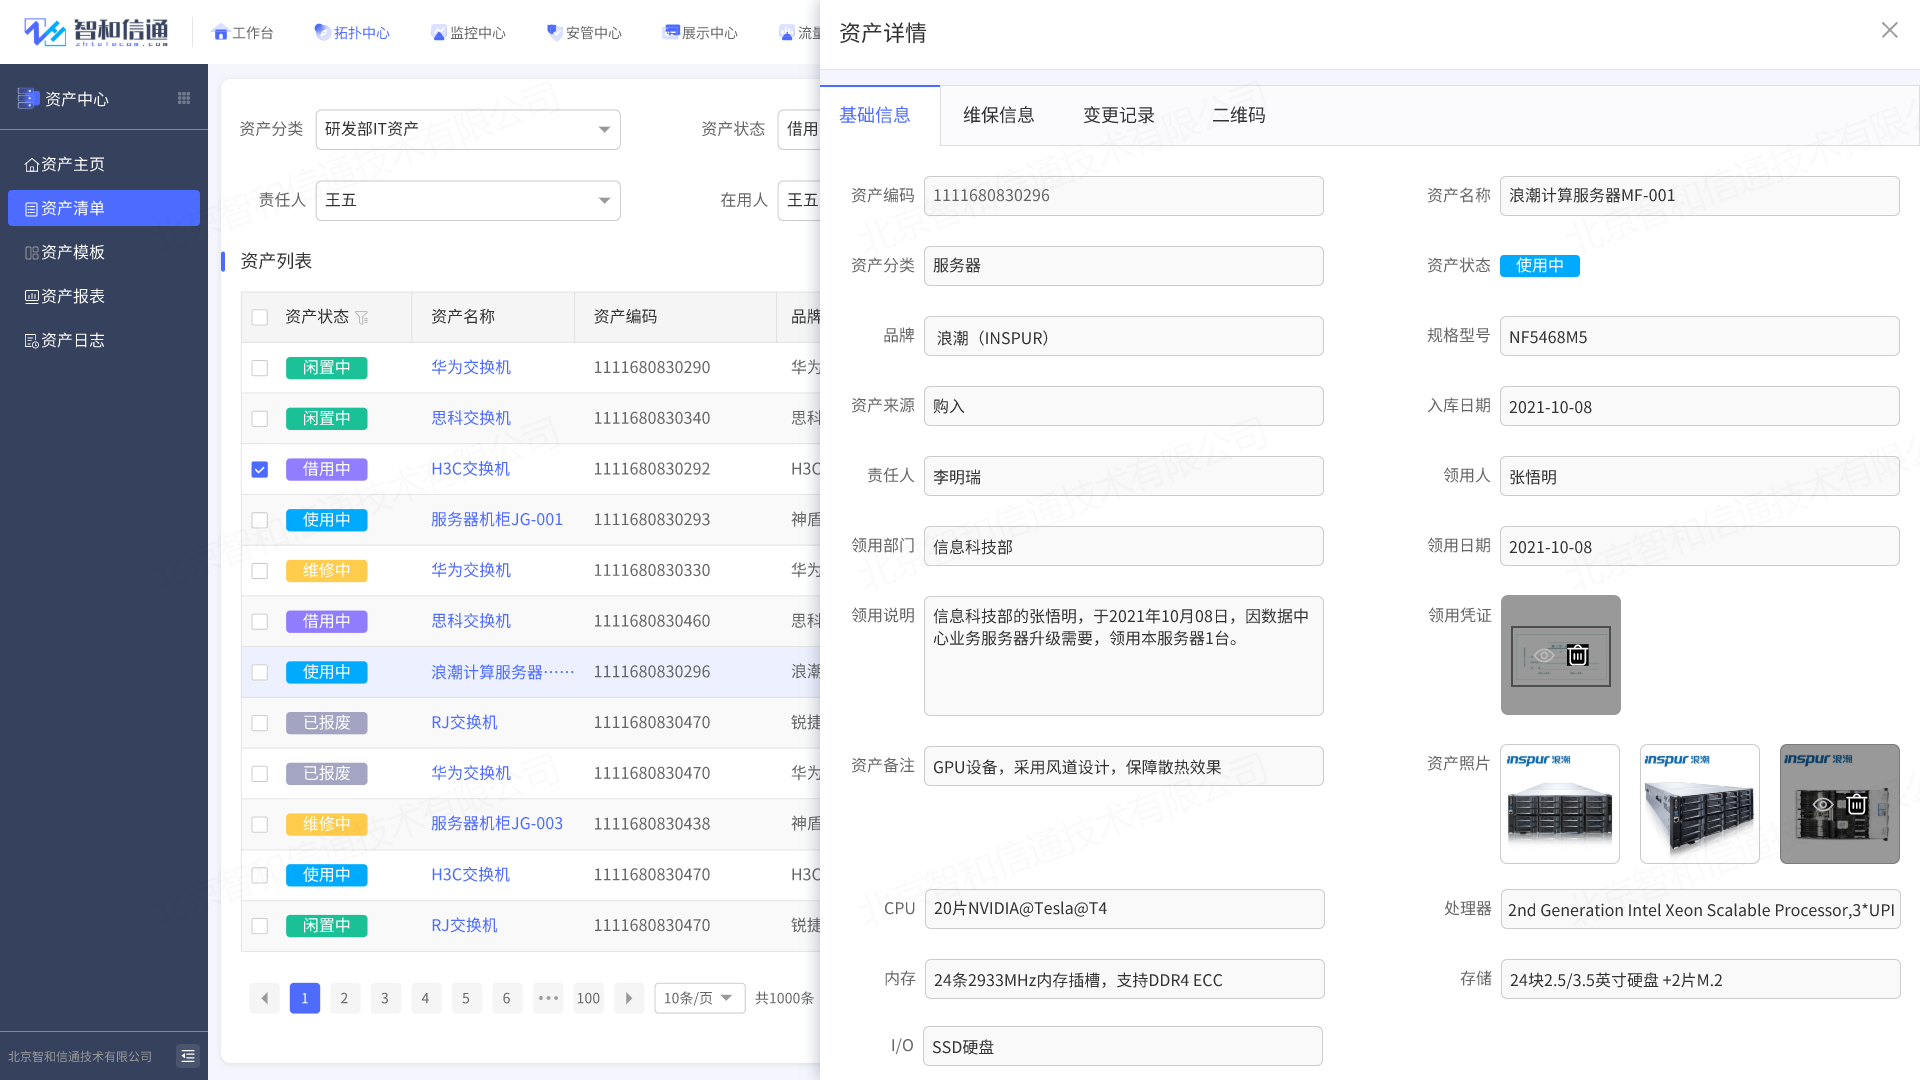Screen dimensions: 1920x1080
Task: Open the 服务器机柜JG-003 asset details
Action: tap(497, 824)
